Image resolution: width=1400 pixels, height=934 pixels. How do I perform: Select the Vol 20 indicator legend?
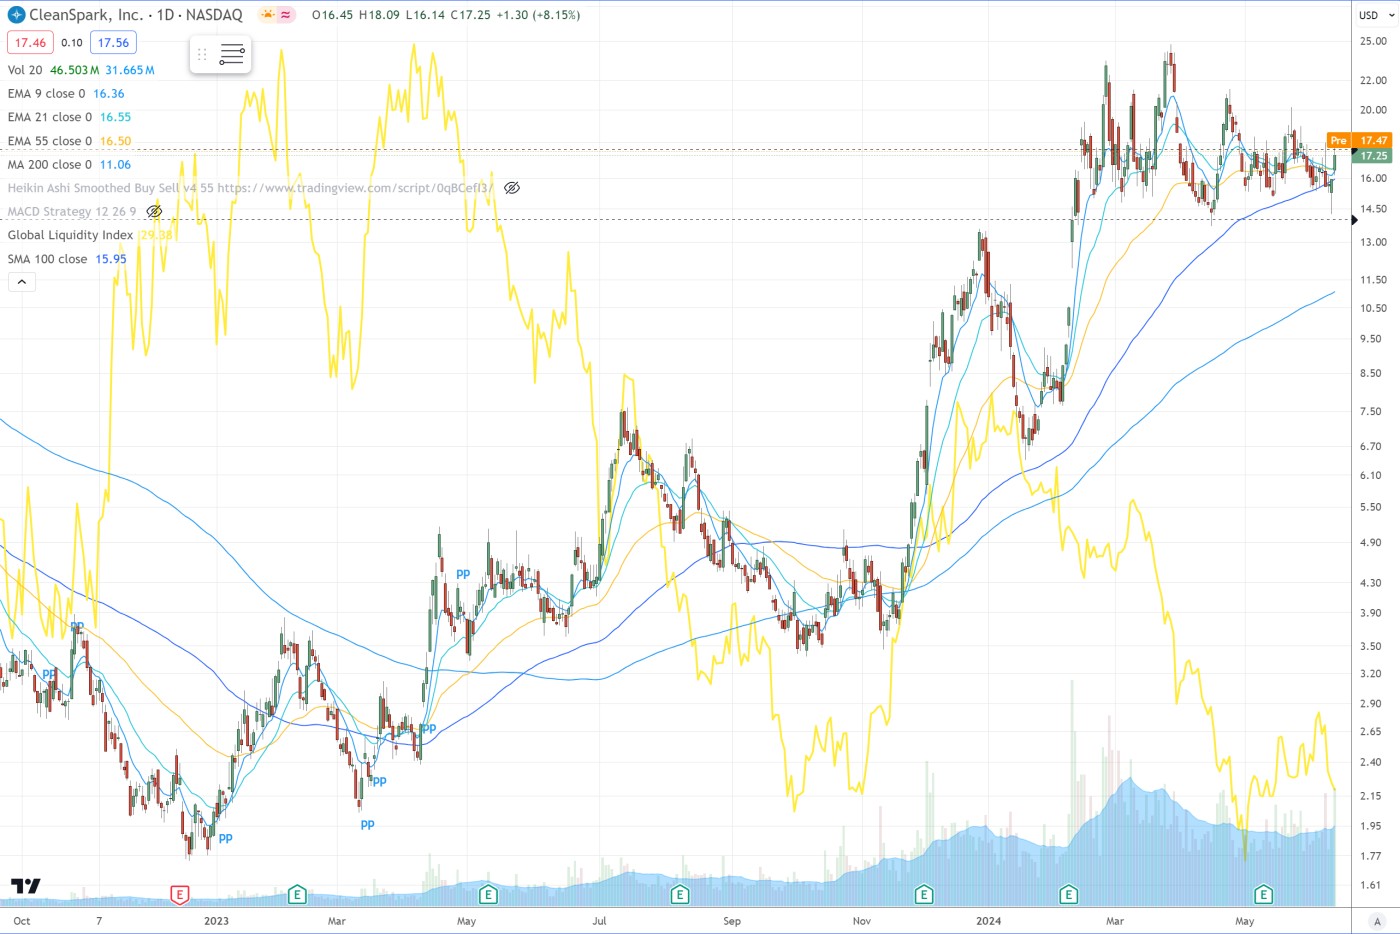[25, 70]
